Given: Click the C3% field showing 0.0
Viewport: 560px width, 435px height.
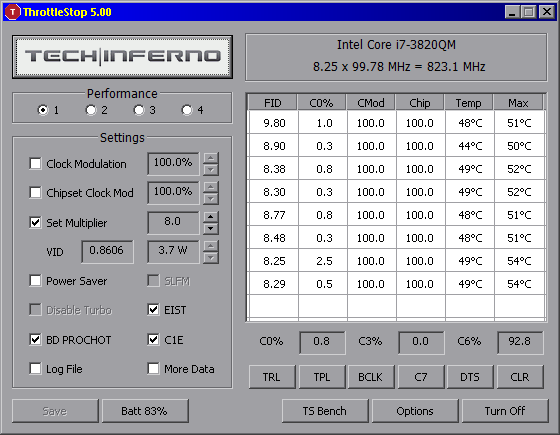Looking at the screenshot, I should tap(421, 342).
